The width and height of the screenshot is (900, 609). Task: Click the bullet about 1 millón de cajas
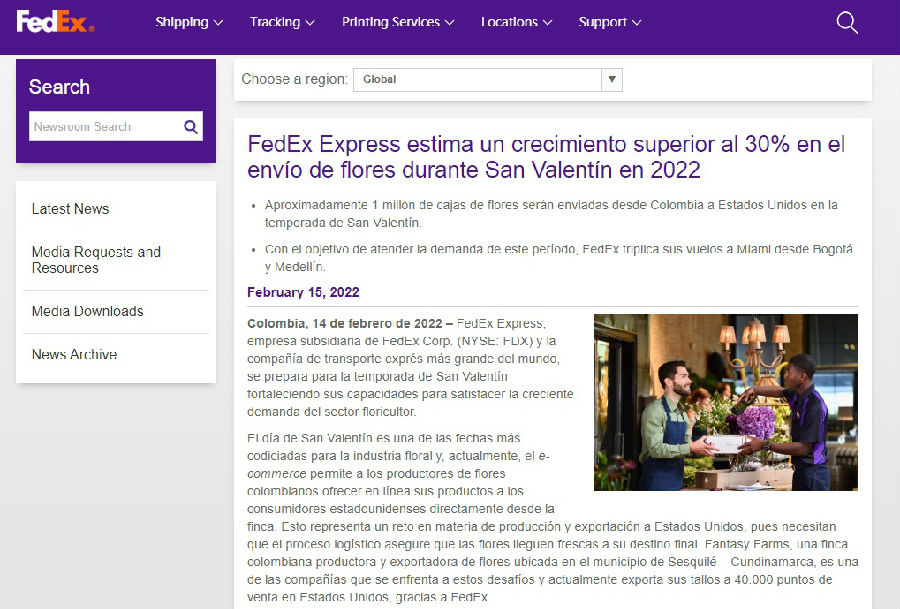point(551,214)
